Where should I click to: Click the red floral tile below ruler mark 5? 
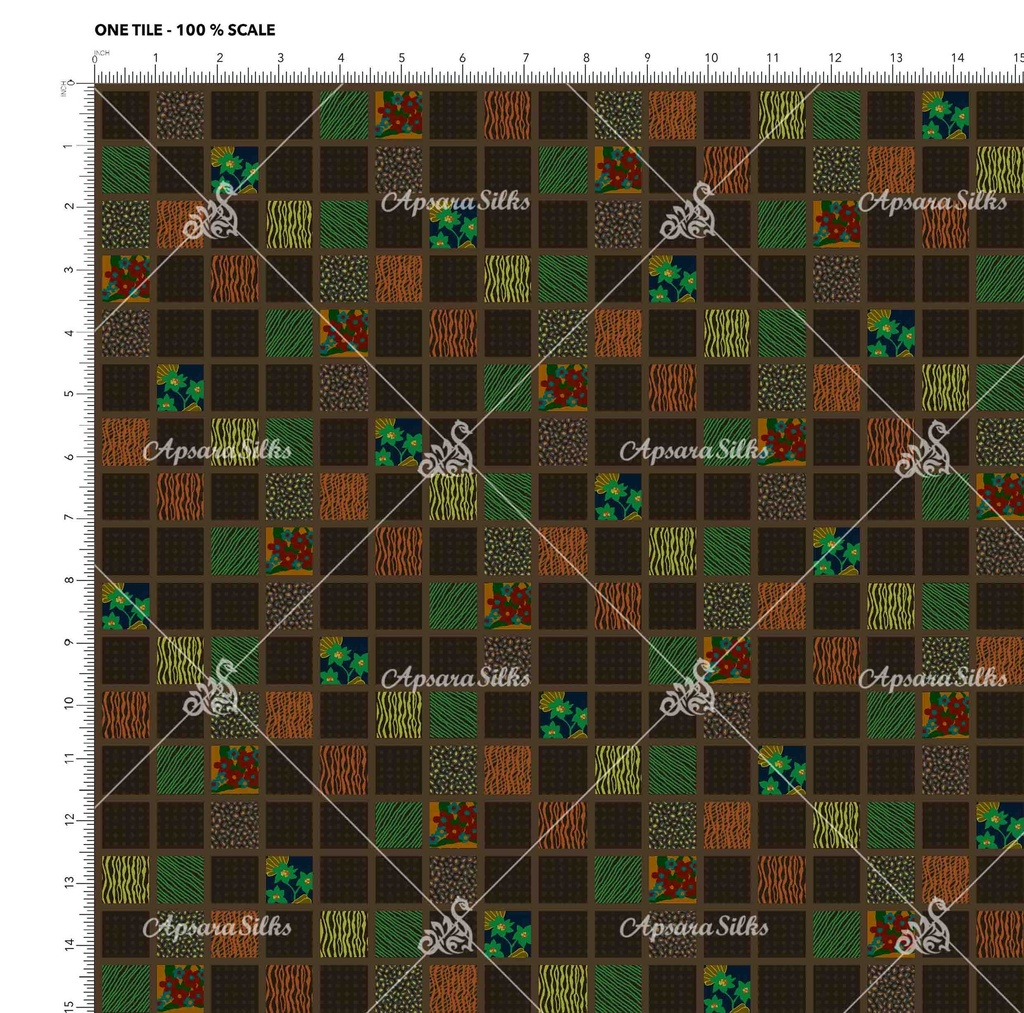(x=398, y=114)
